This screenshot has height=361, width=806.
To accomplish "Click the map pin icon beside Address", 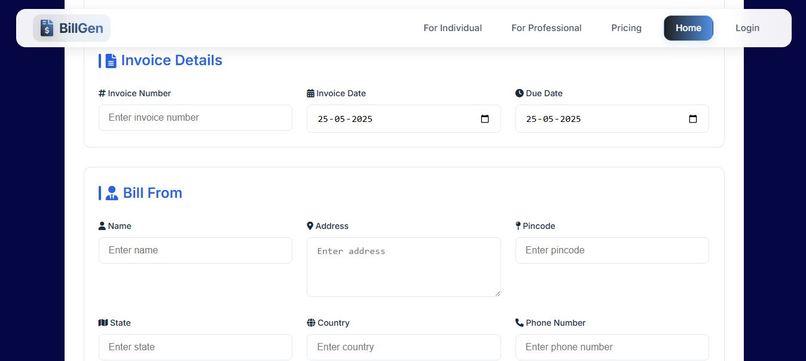I will (x=310, y=226).
